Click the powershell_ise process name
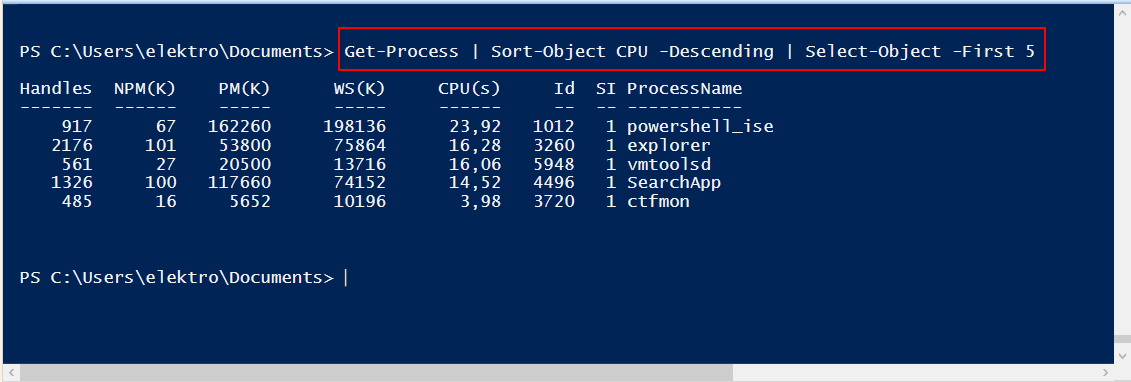 point(700,127)
